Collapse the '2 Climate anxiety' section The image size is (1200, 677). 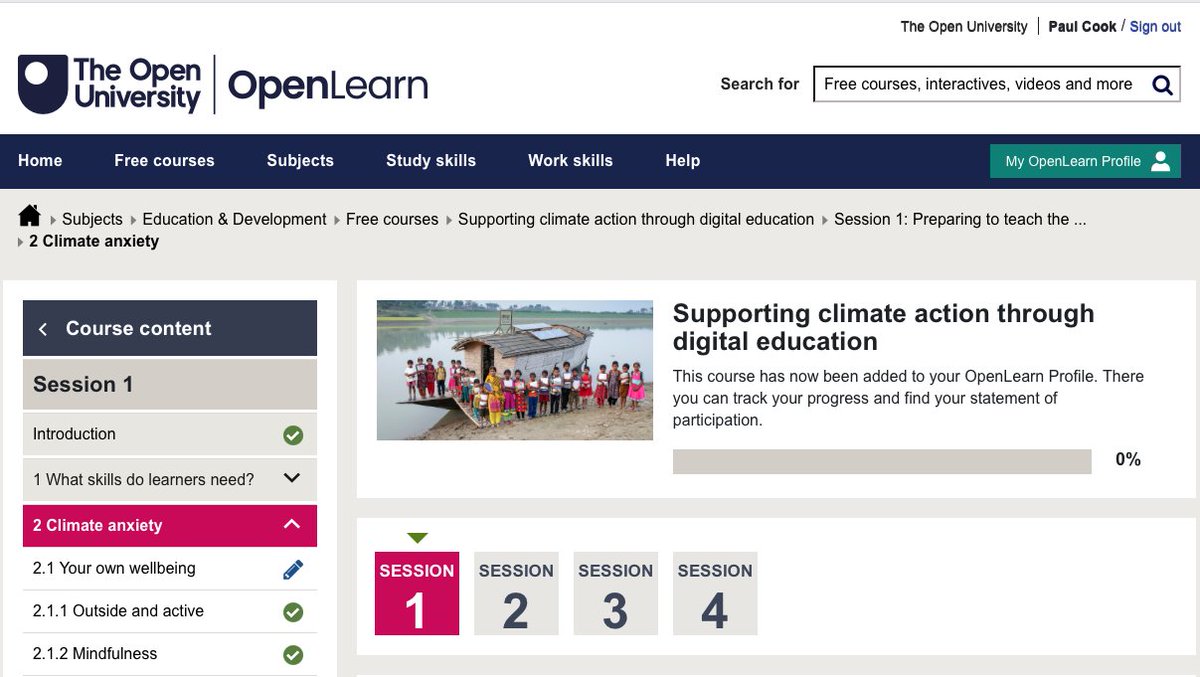(291, 524)
